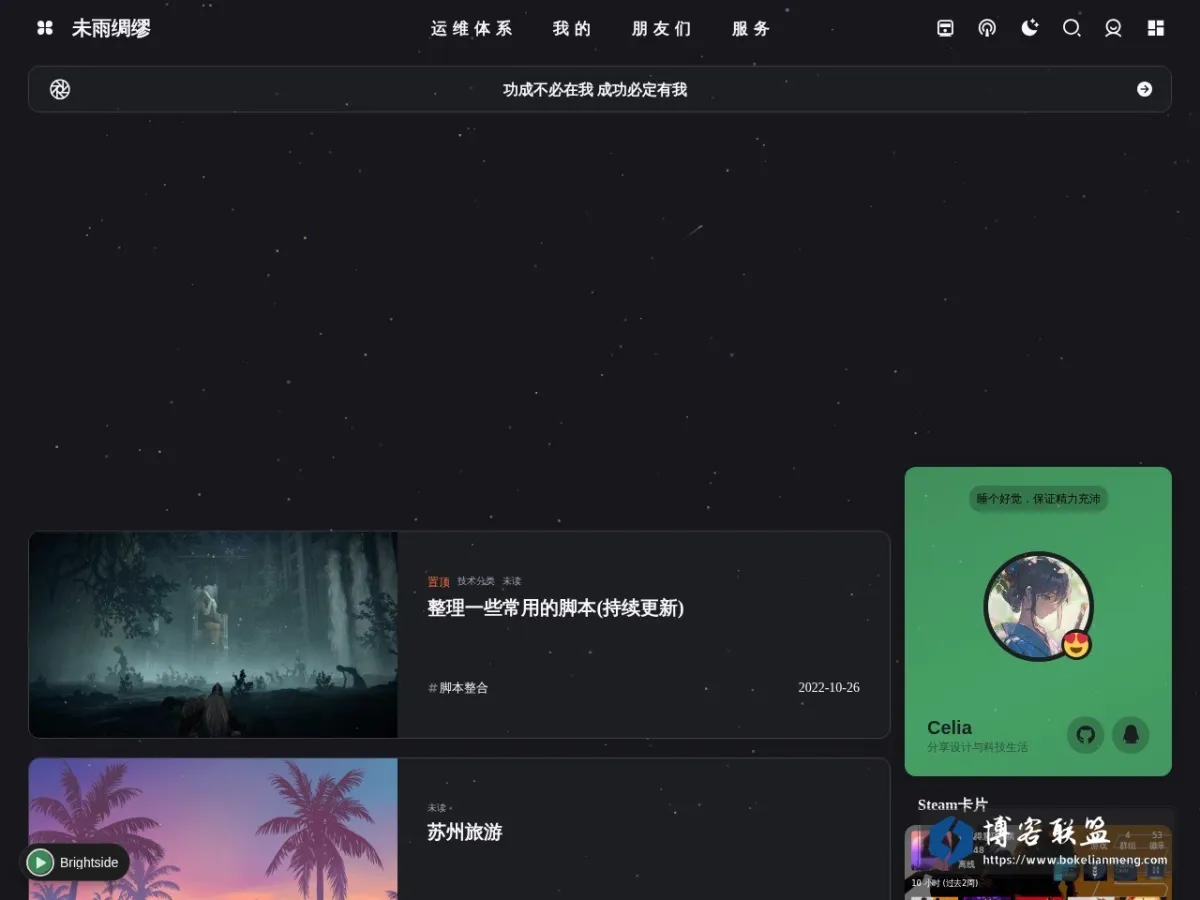This screenshot has width=1200, height=900.
Task: Click 未读 label on the 脚本 post
Action: pos(512,581)
